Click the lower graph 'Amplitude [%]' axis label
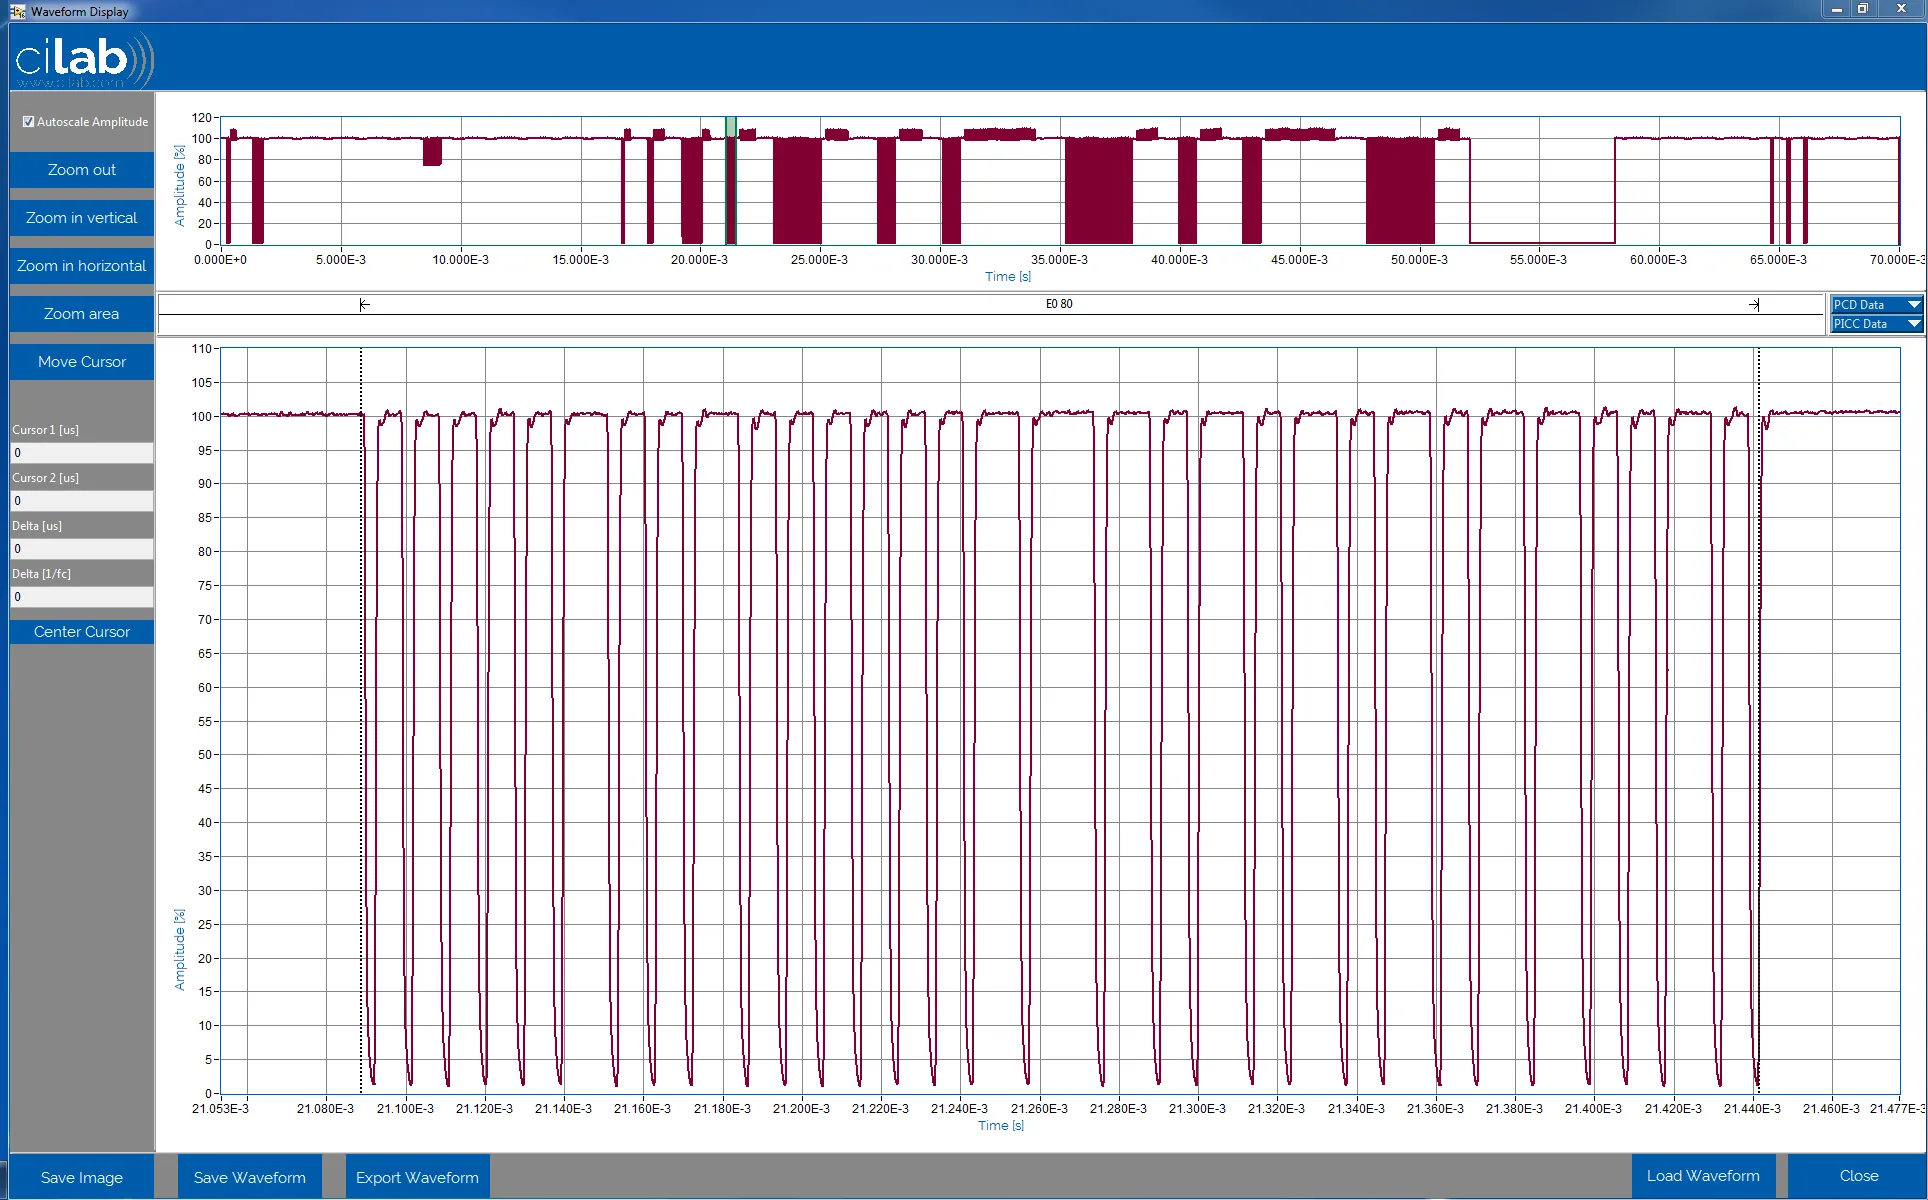 180,950
